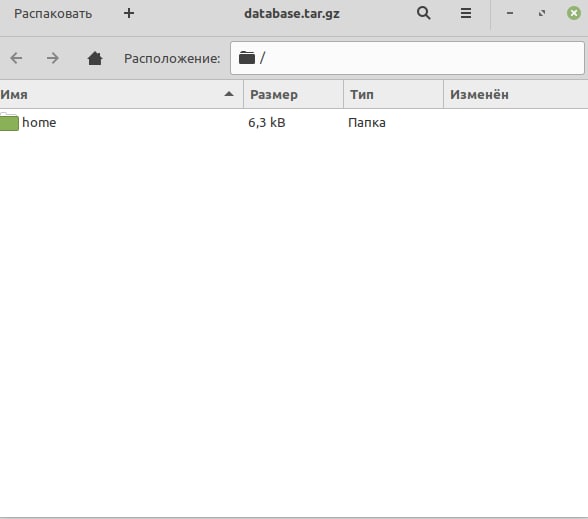Sort by the Тип column header
588x519 pixels.
(393, 94)
